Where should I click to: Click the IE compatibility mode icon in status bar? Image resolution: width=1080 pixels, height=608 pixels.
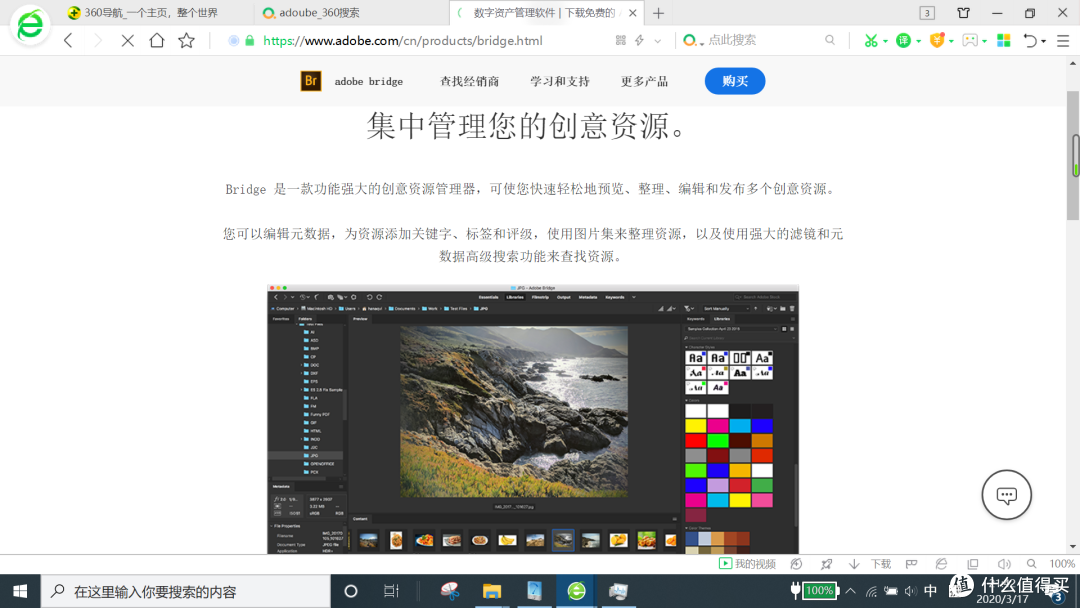(x=941, y=564)
